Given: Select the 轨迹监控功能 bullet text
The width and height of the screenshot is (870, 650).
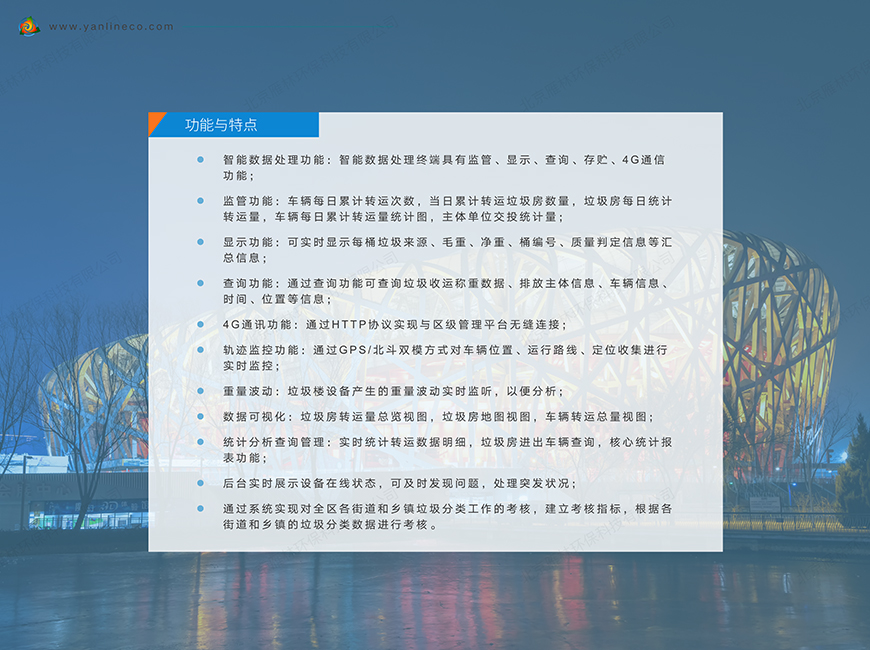Looking at the screenshot, I should (445, 358).
